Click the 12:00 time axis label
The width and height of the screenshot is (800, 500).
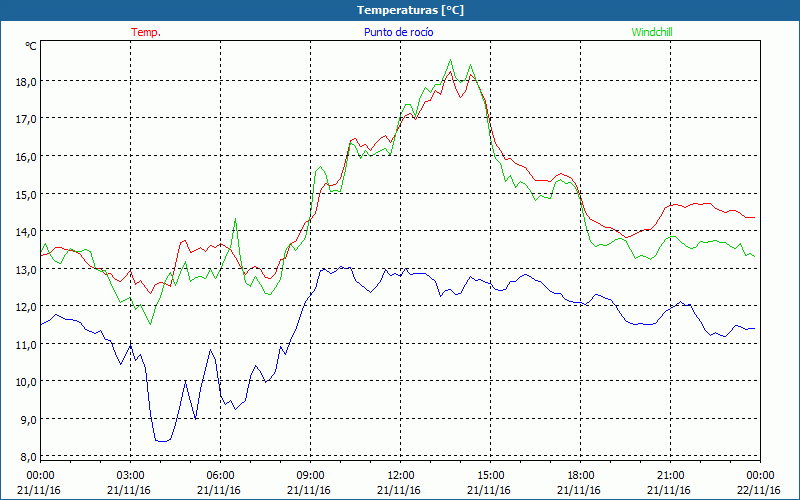(x=401, y=476)
